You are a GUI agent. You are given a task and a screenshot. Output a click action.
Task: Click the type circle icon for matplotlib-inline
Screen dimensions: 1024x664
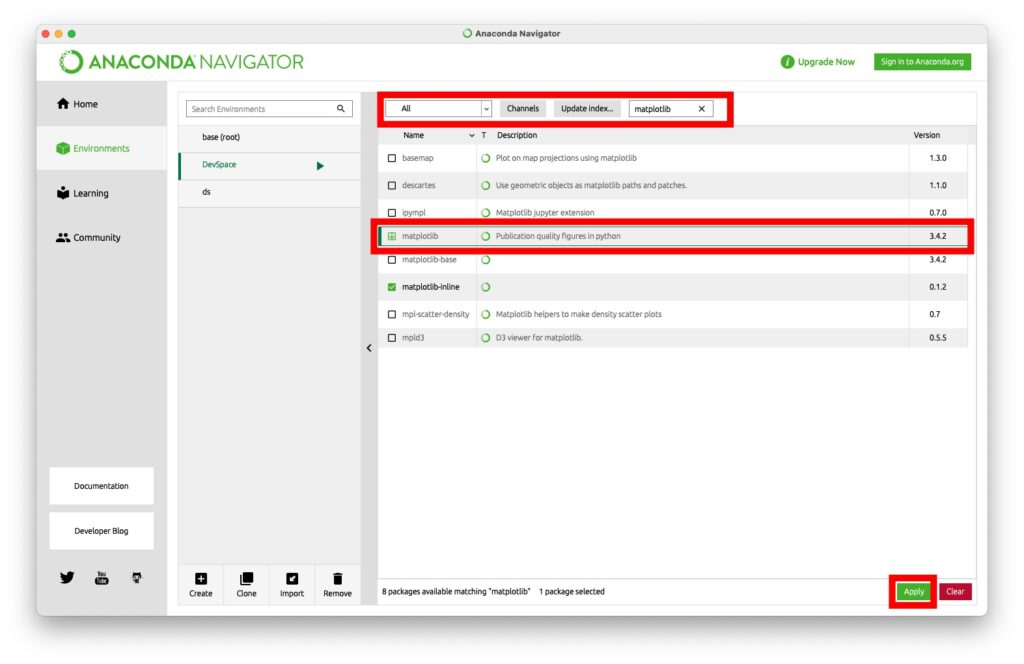(485, 287)
